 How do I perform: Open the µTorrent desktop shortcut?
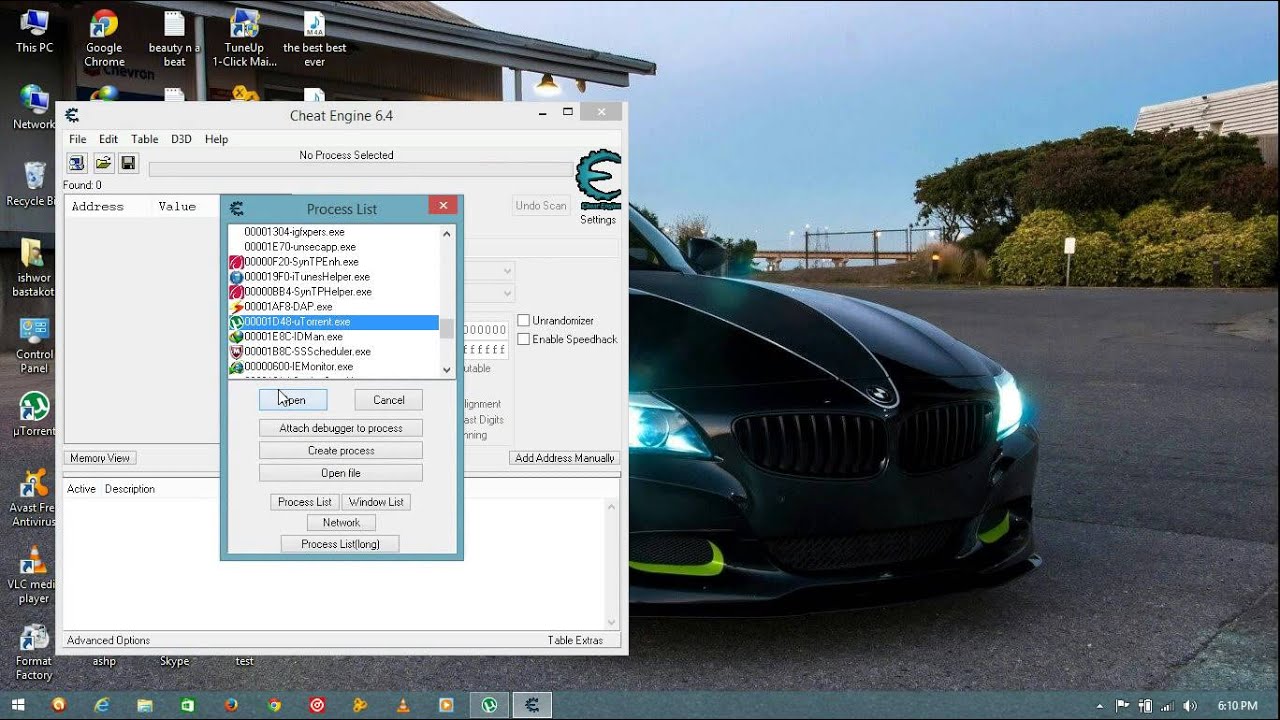[34, 414]
